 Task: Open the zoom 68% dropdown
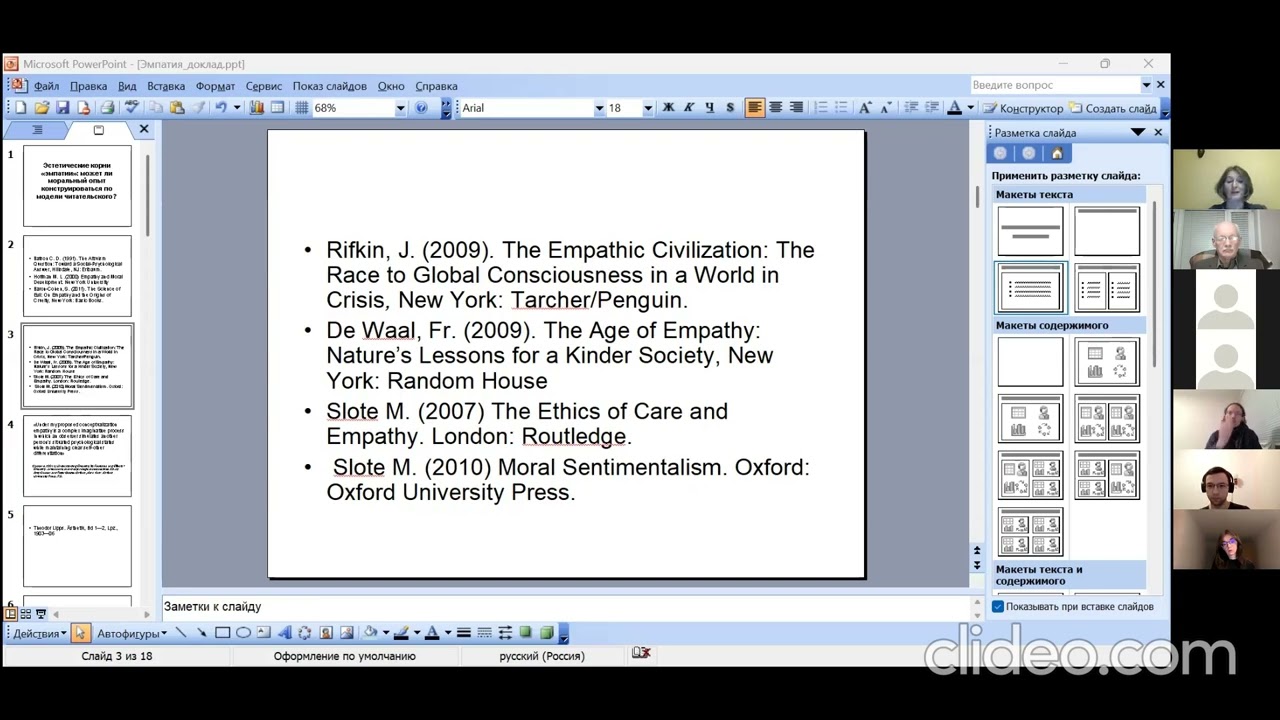tap(400, 108)
